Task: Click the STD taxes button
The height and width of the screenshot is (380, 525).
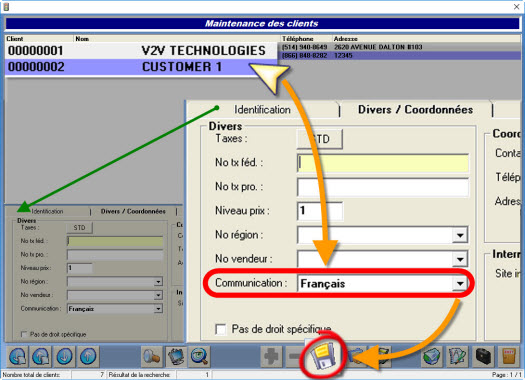Action: (320, 139)
